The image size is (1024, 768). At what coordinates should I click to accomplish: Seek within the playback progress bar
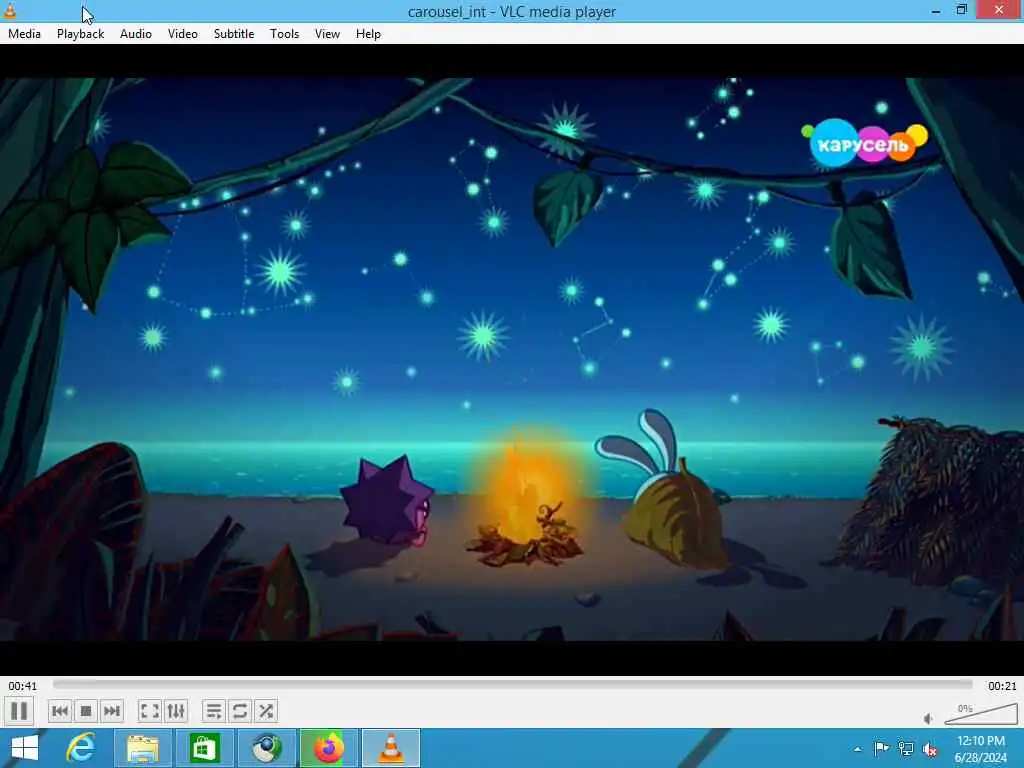tap(513, 684)
